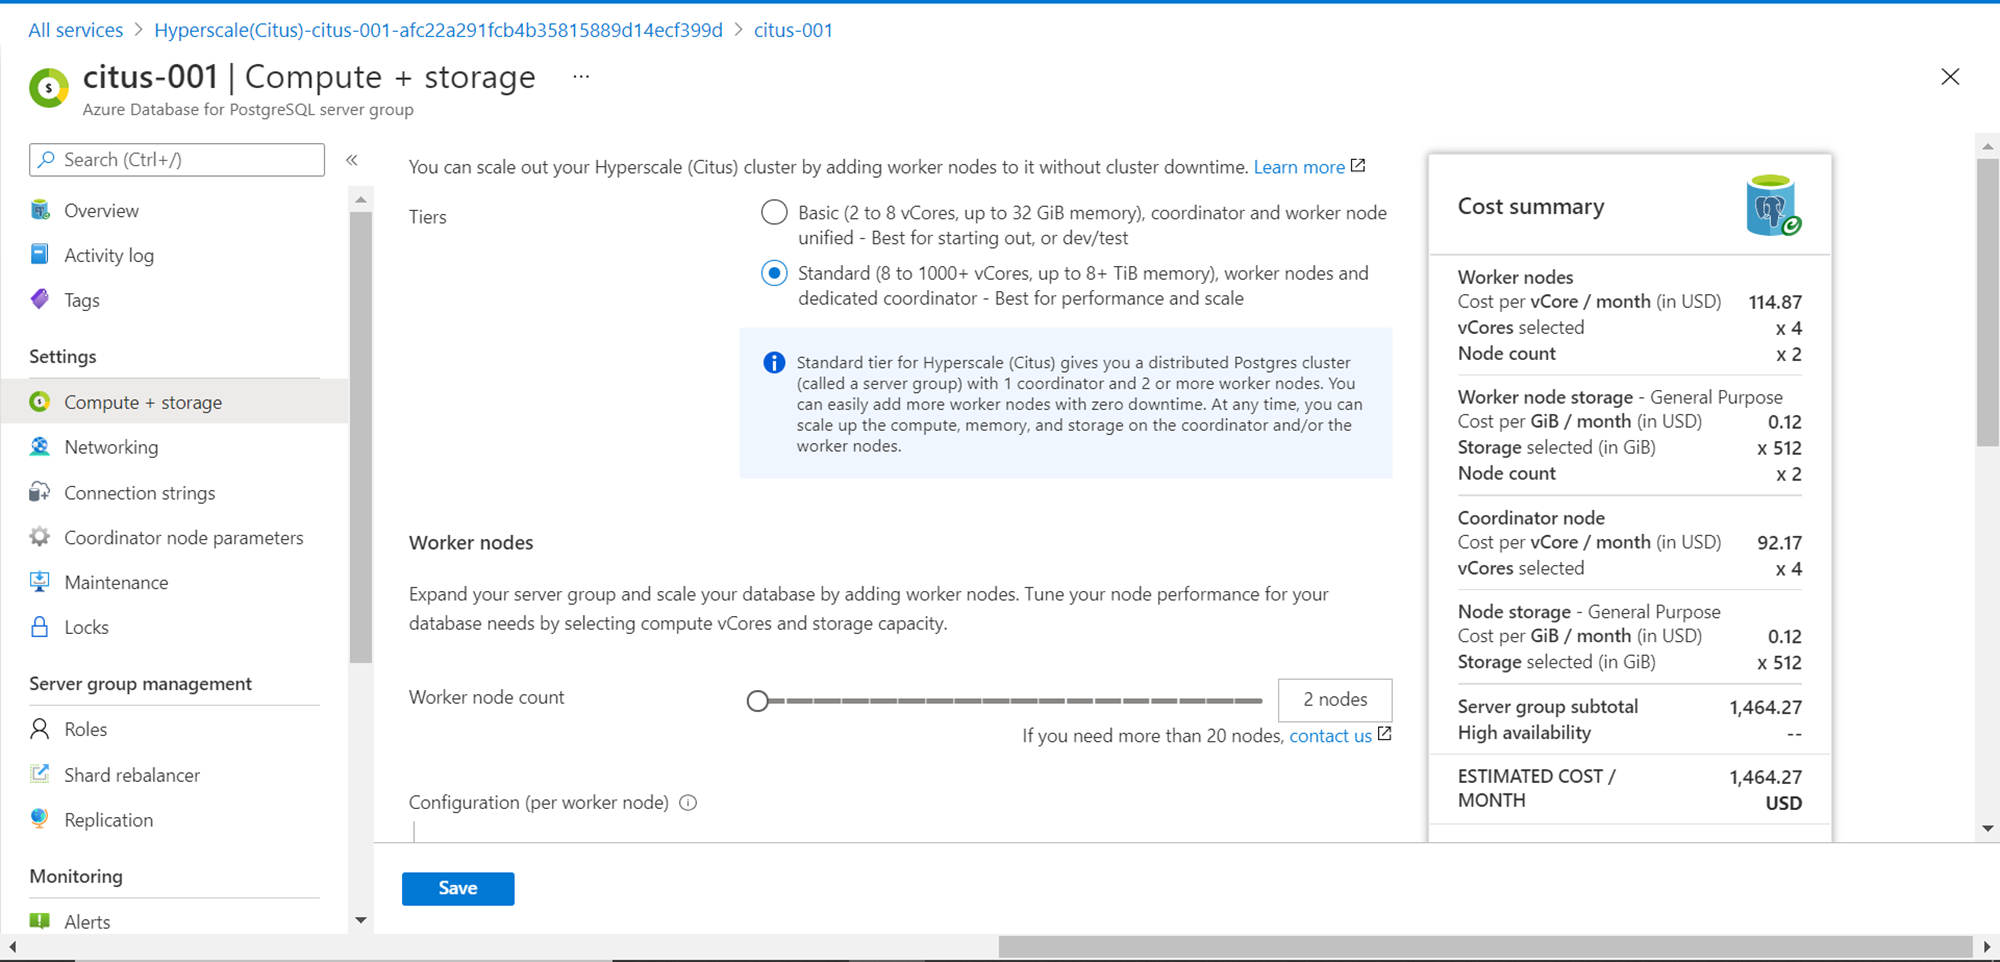Open the ellipsis more options menu
Viewport: 2000px width, 962px height.
(581, 77)
